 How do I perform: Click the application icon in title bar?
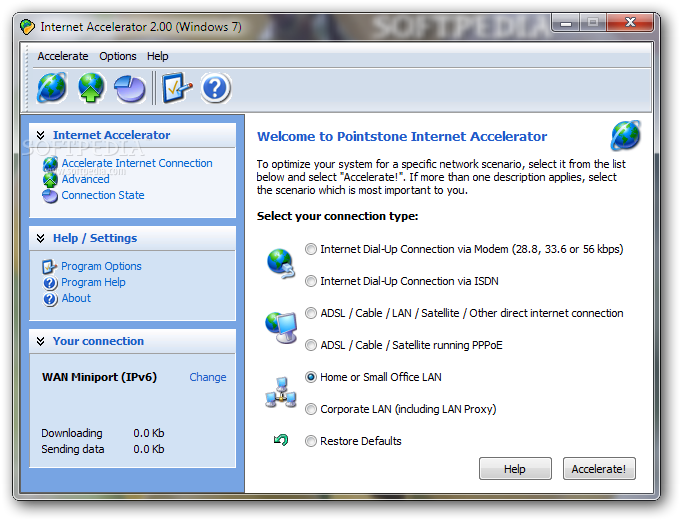27,27
